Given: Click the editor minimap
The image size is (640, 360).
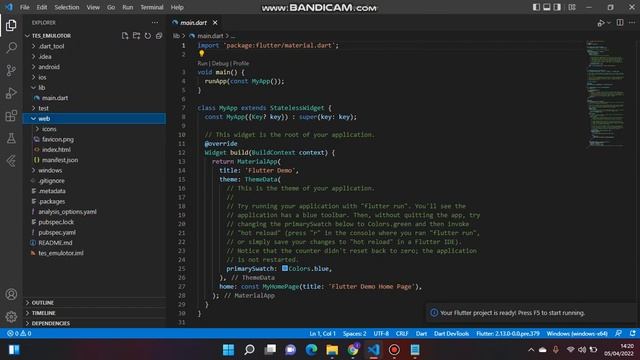Looking at the screenshot, I should click(606, 93).
